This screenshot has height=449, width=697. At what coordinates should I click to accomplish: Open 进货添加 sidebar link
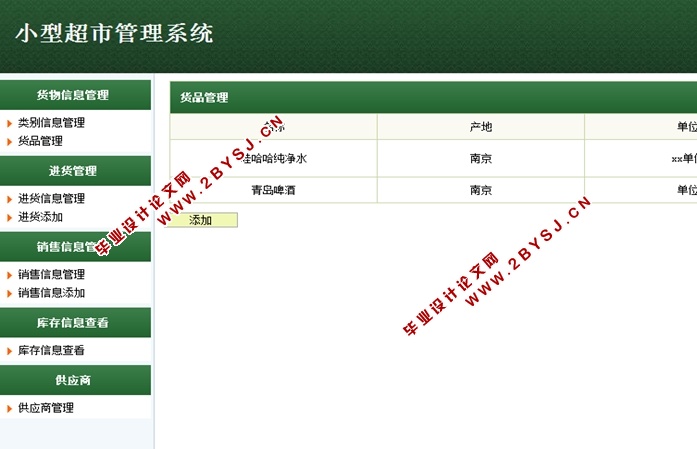(x=40, y=217)
